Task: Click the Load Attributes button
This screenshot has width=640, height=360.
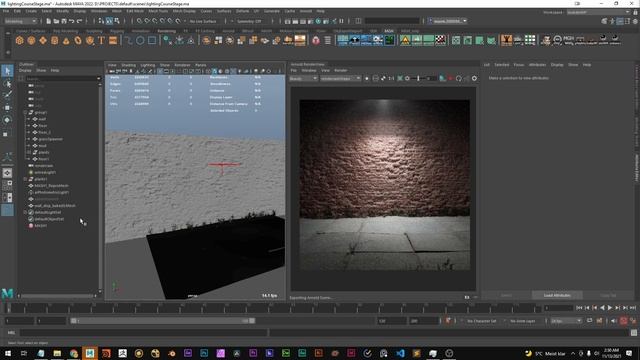Action: (557, 295)
